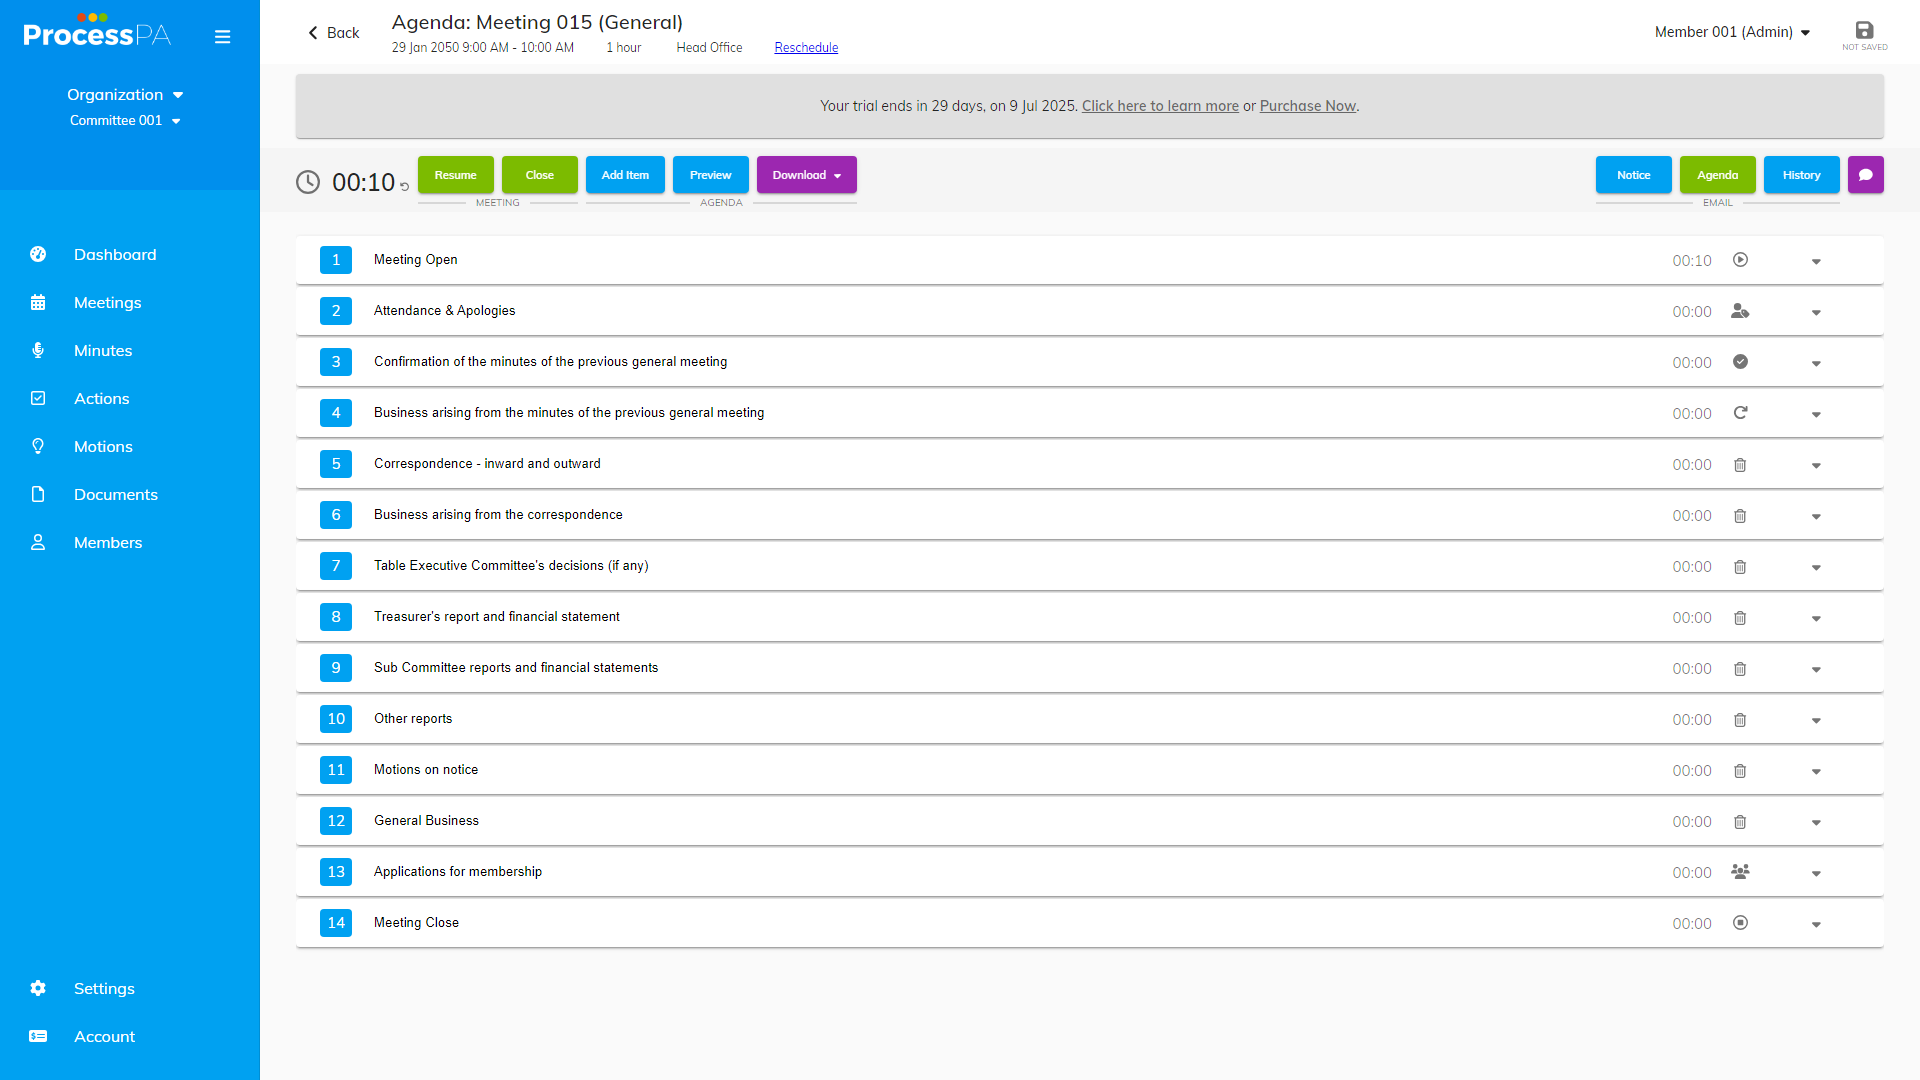Image resolution: width=1920 pixels, height=1080 pixels.
Task: Toggle the hamburger sidebar menu
Action: pyautogui.click(x=222, y=37)
